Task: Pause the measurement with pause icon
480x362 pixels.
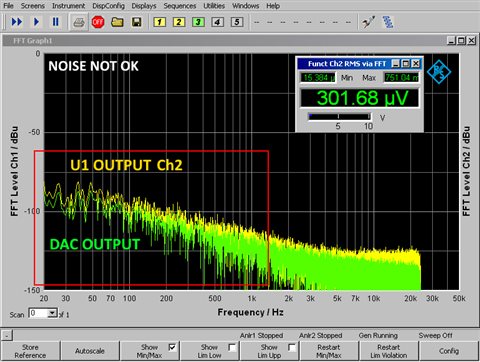Action: click(56, 22)
